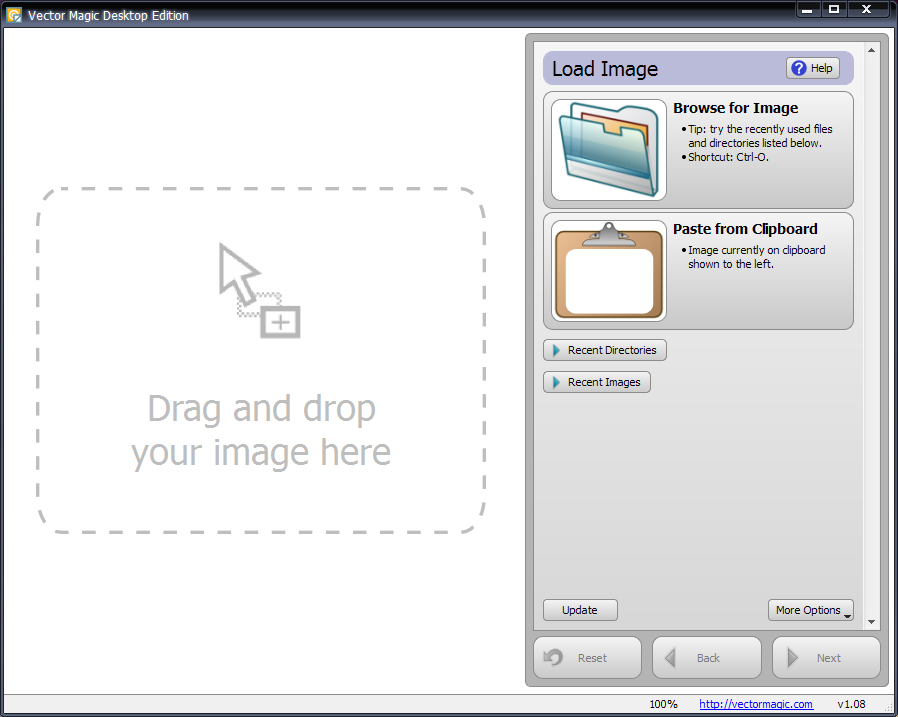Open the More Options dropdown

810,610
